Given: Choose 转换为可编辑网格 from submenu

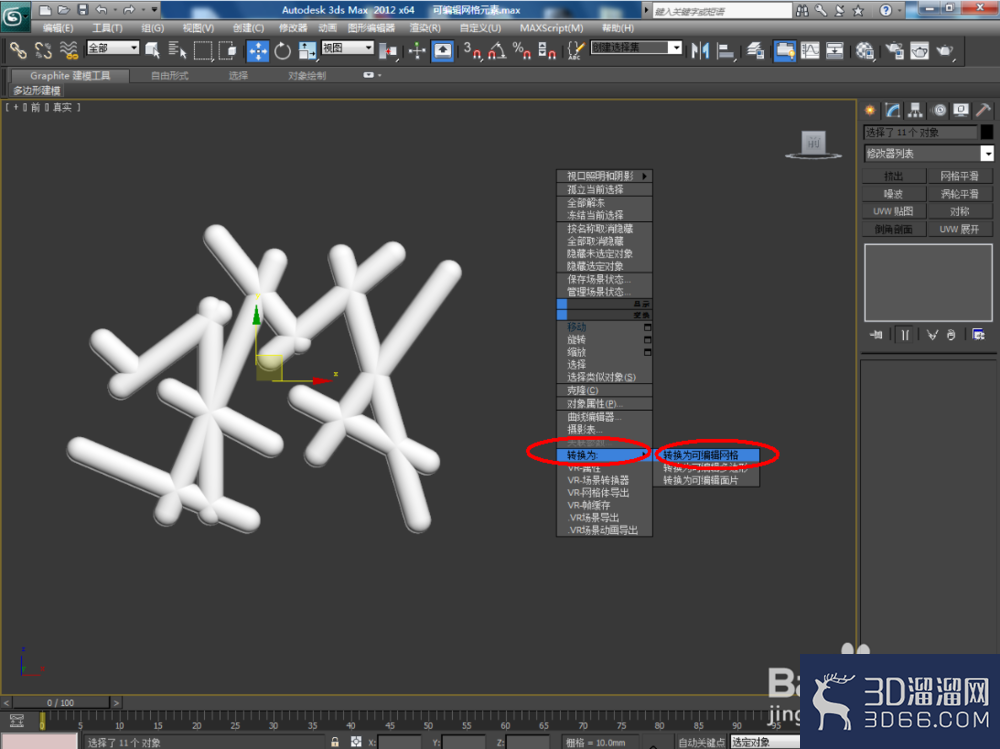Looking at the screenshot, I should [x=707, y=455].
